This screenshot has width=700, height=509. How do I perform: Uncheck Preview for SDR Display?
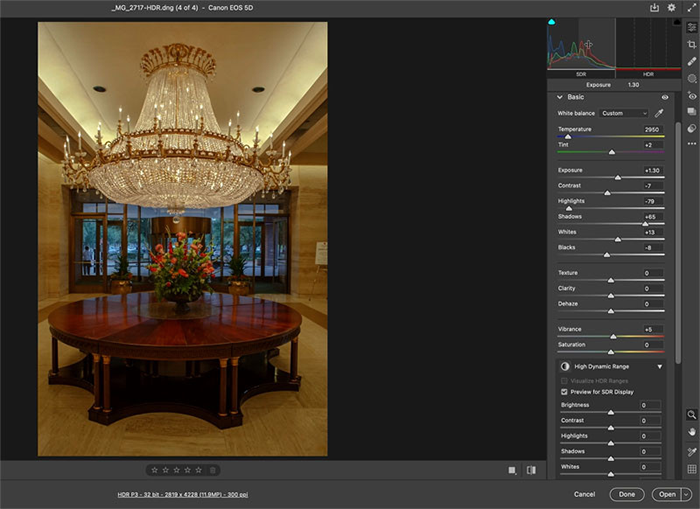564,392
